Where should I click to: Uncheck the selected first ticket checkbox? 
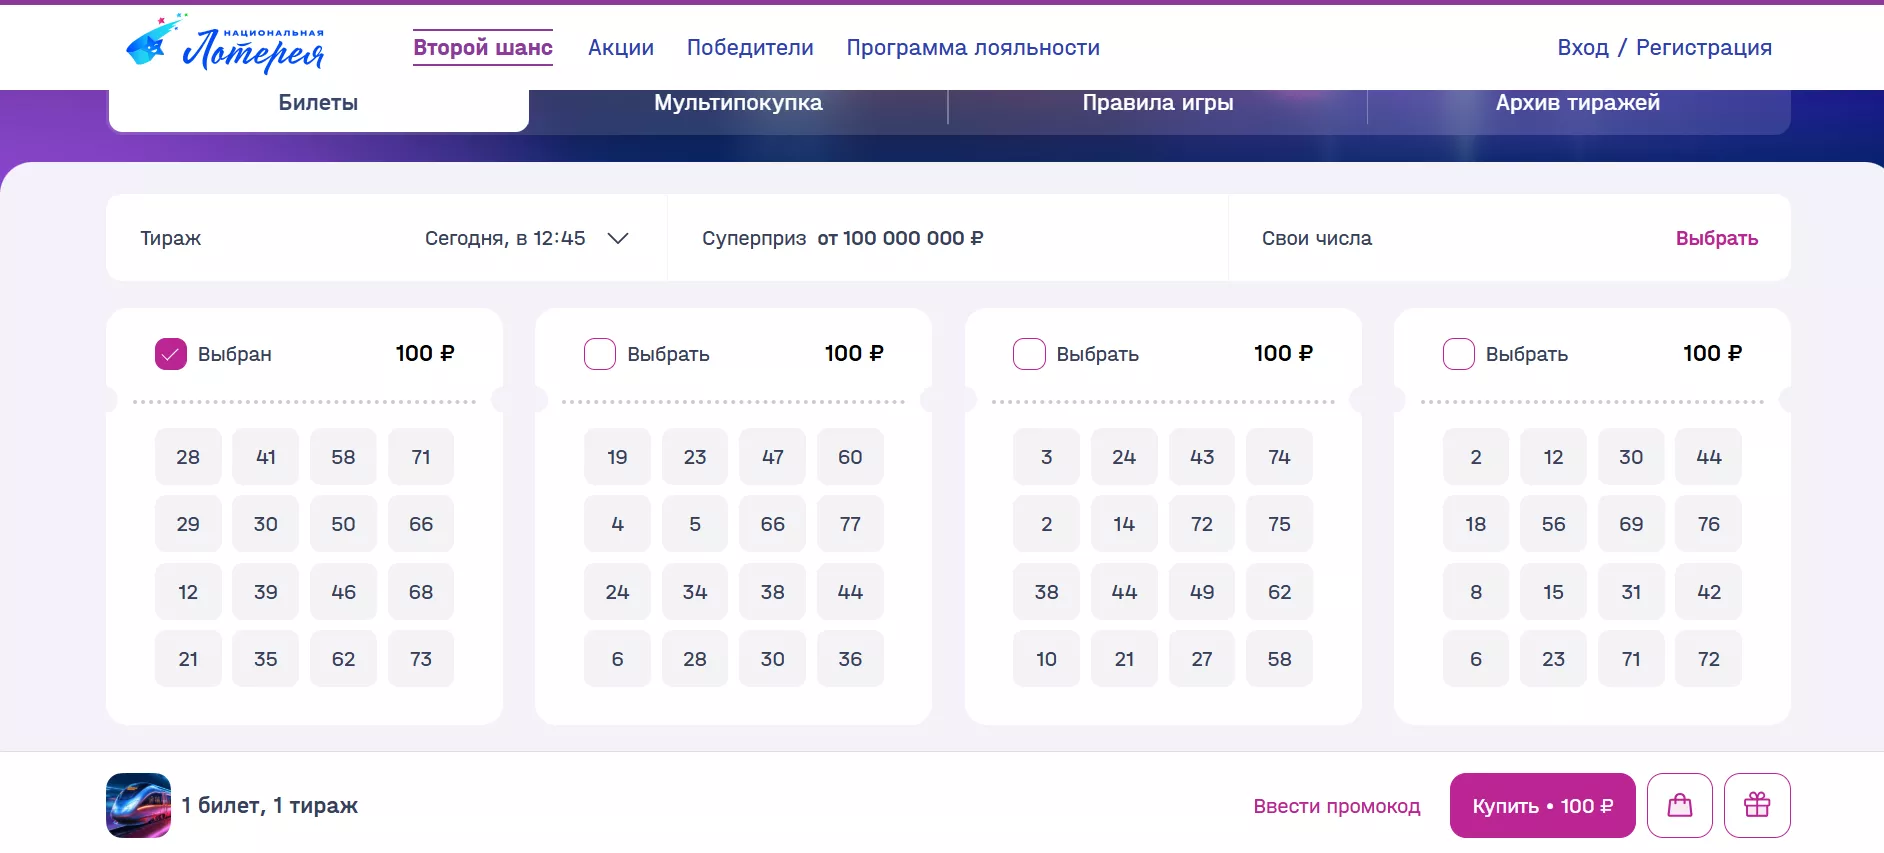point(171,354)
